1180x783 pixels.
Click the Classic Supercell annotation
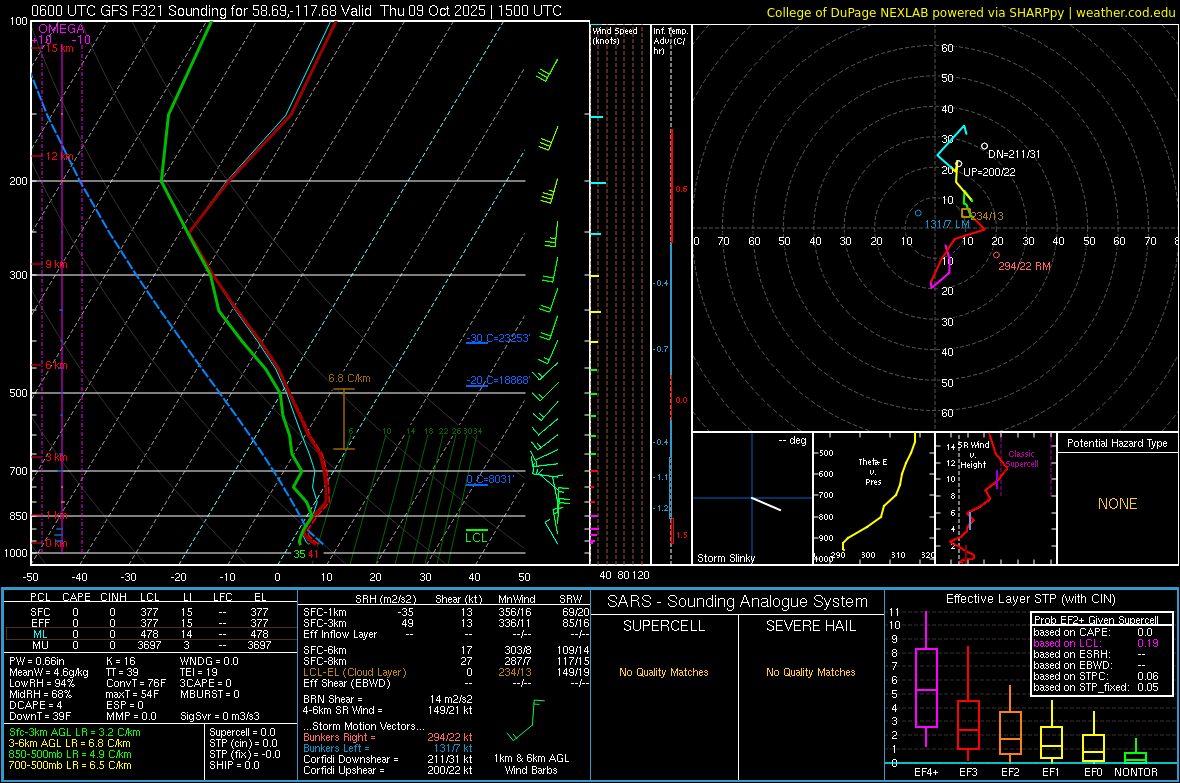point(1022,459)
